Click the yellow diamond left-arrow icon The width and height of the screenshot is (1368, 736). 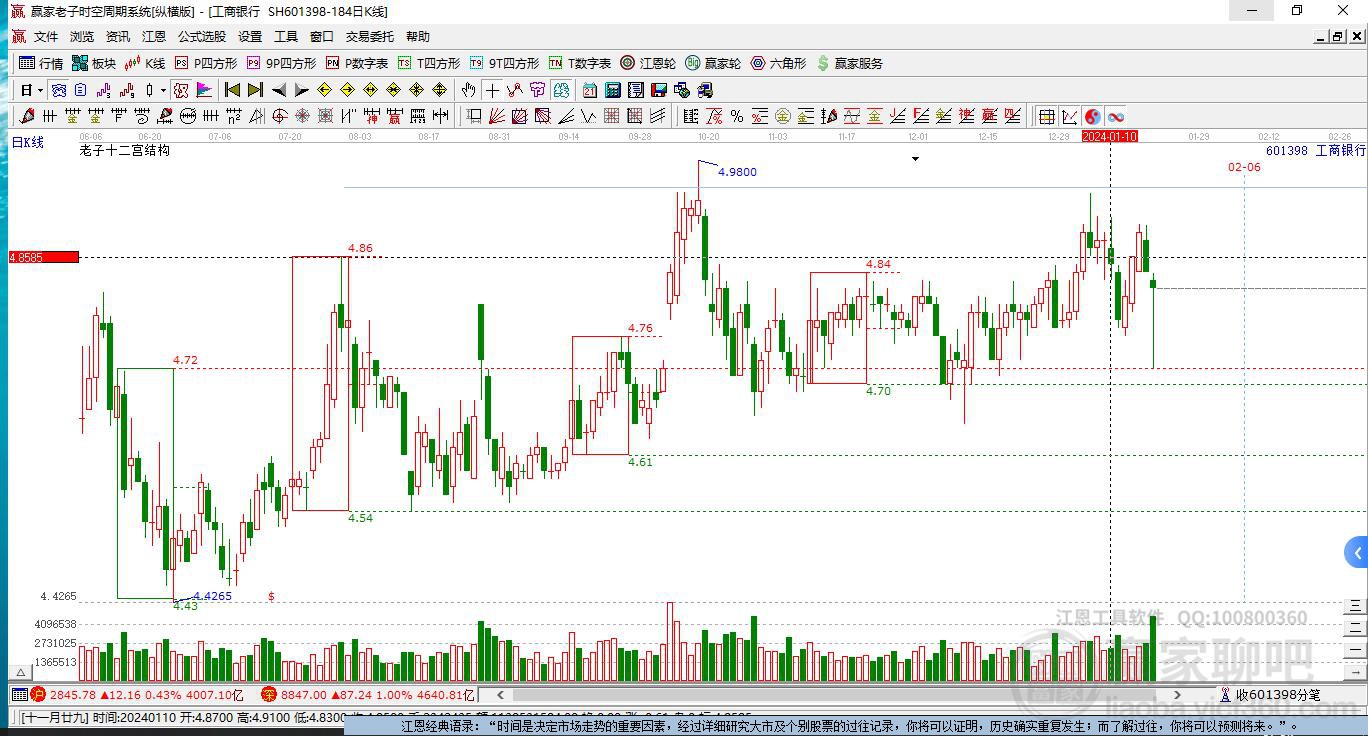tap(324, 90)
